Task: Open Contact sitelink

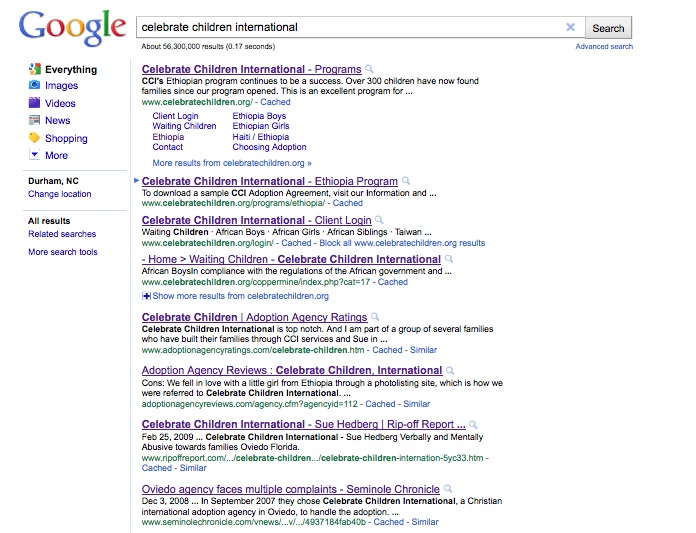Action: (167, 147)
